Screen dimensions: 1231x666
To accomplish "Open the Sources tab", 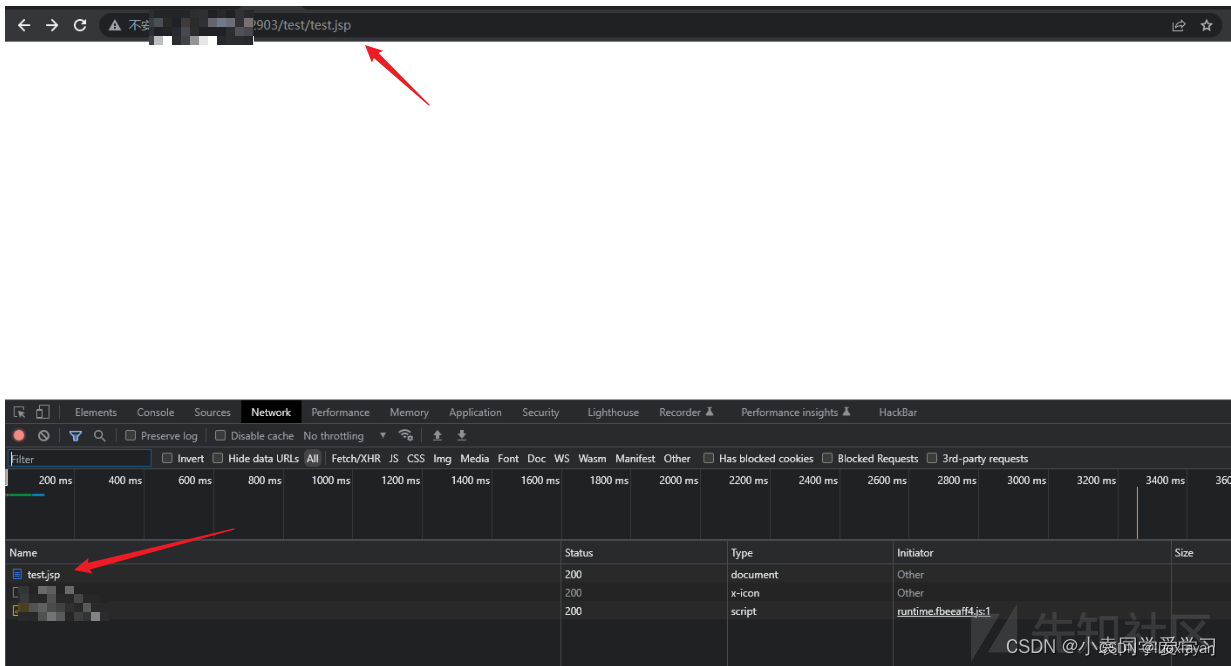I will click(213, 412).
